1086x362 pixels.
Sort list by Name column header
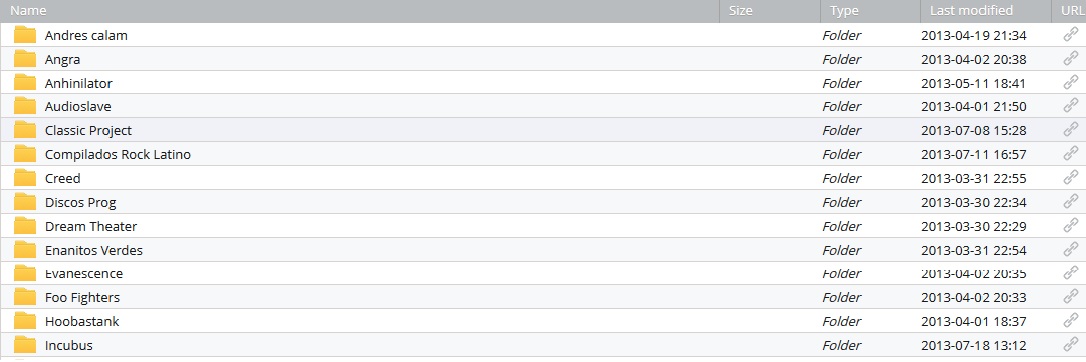(28, 10)
